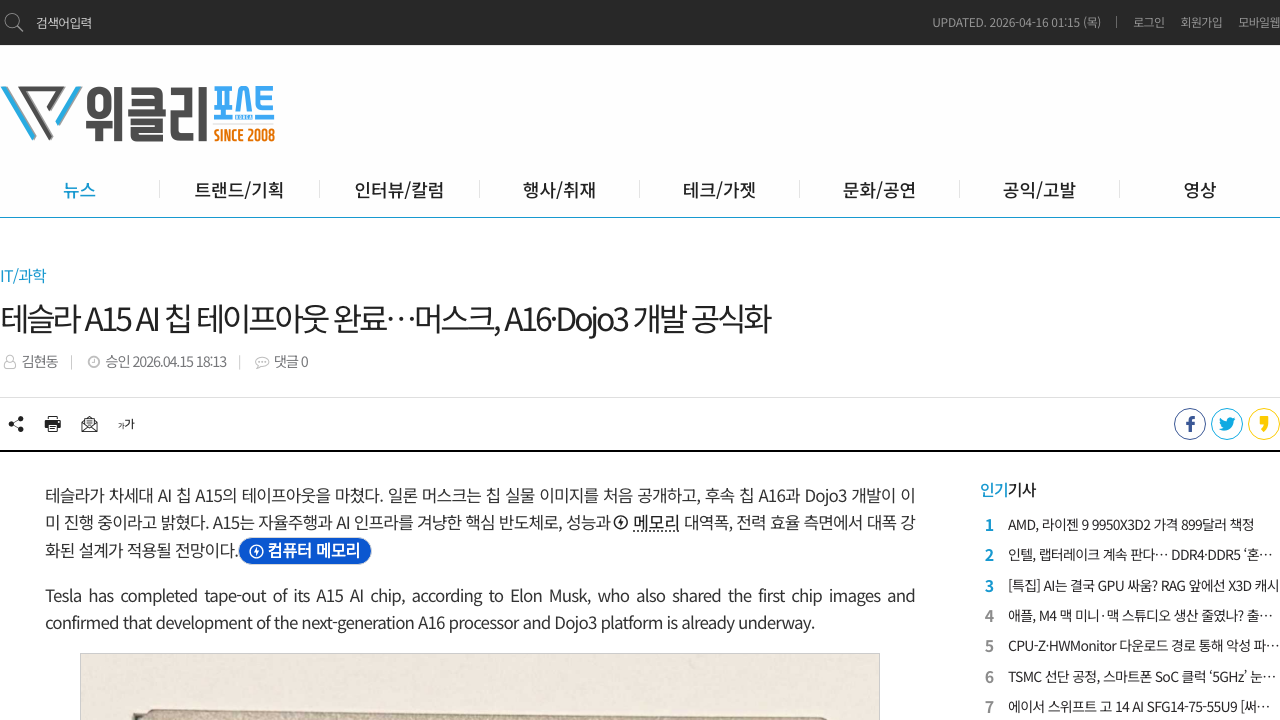Open popular article AMD 라이젠 9 9950X3D2

[1131, 525]
